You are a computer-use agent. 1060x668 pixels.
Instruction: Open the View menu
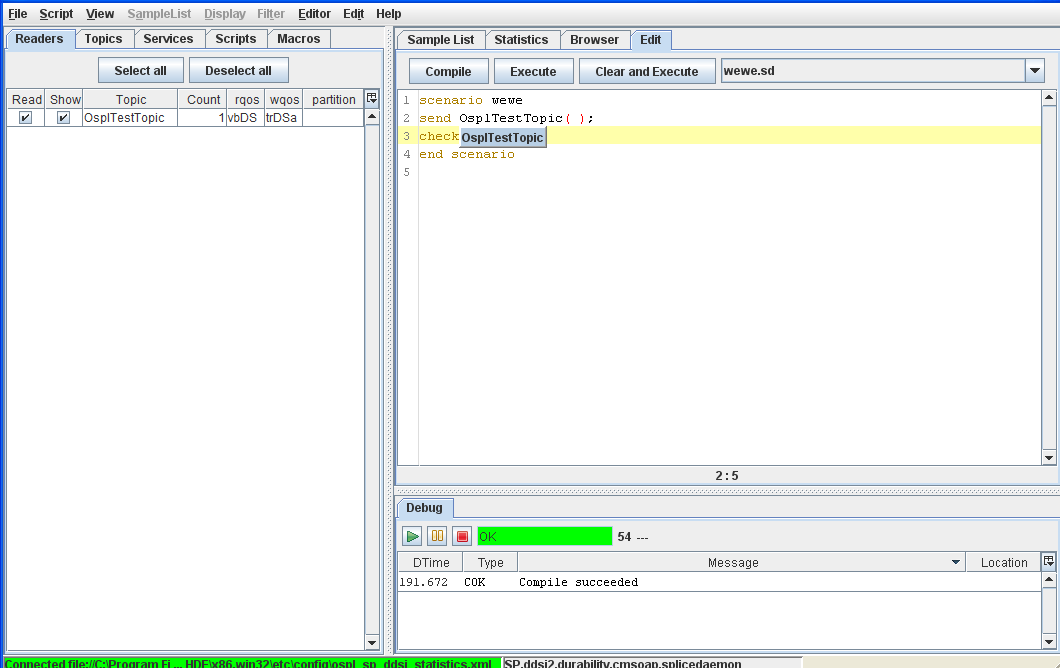tap(100, 14)
